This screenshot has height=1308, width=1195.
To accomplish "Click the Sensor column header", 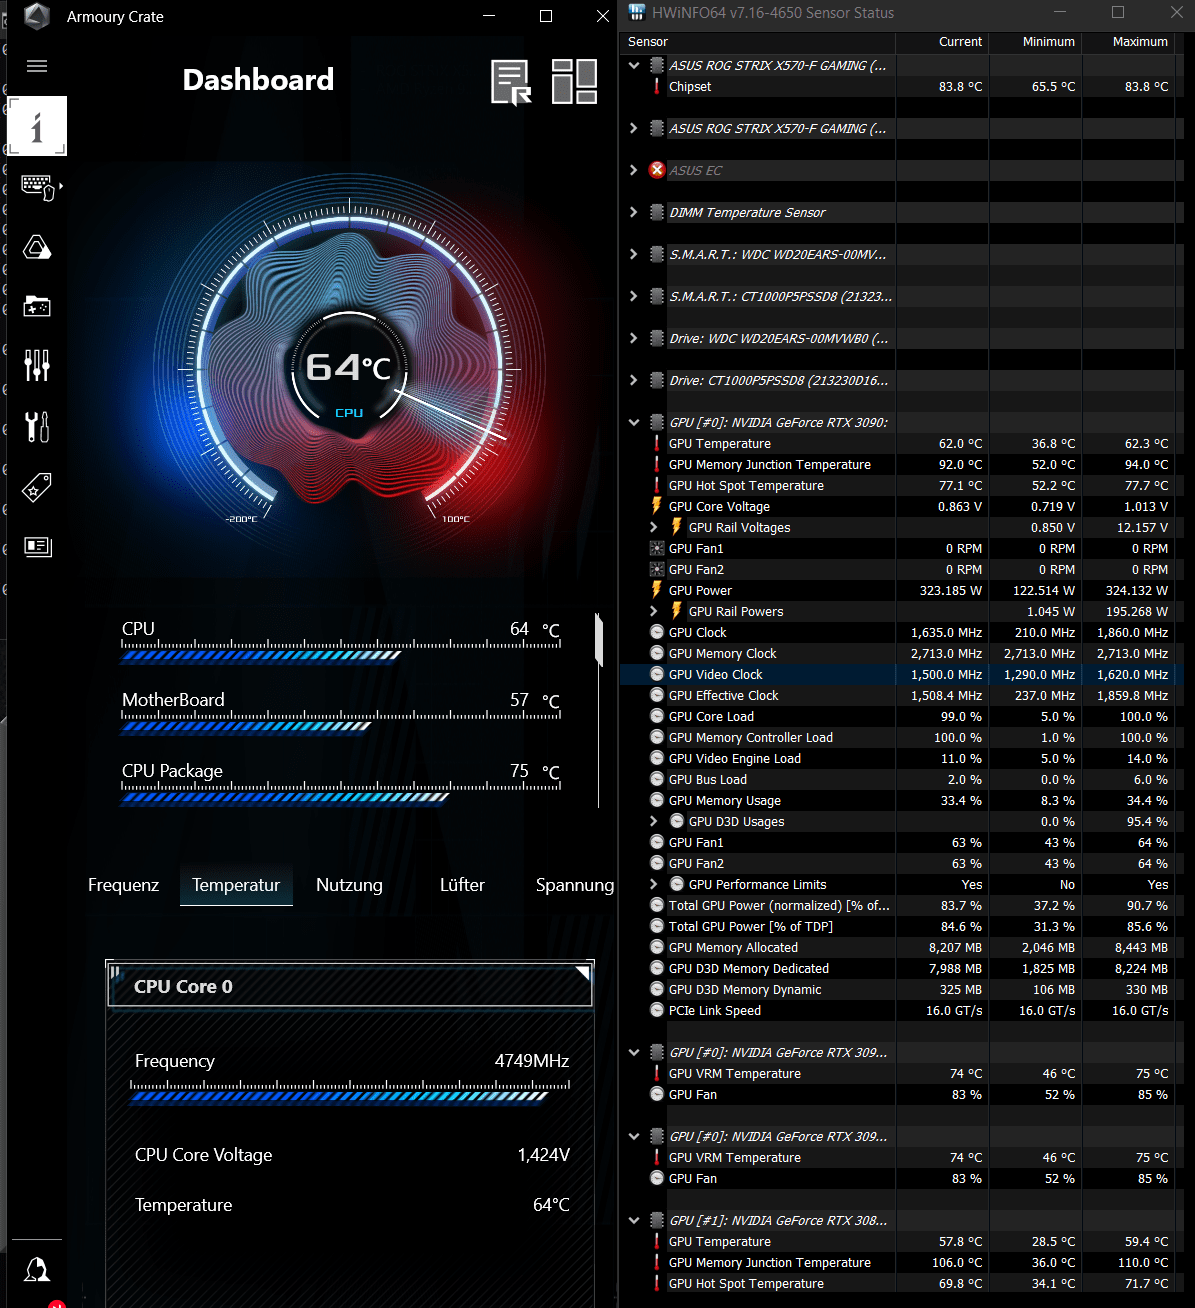I will (757, 42).
